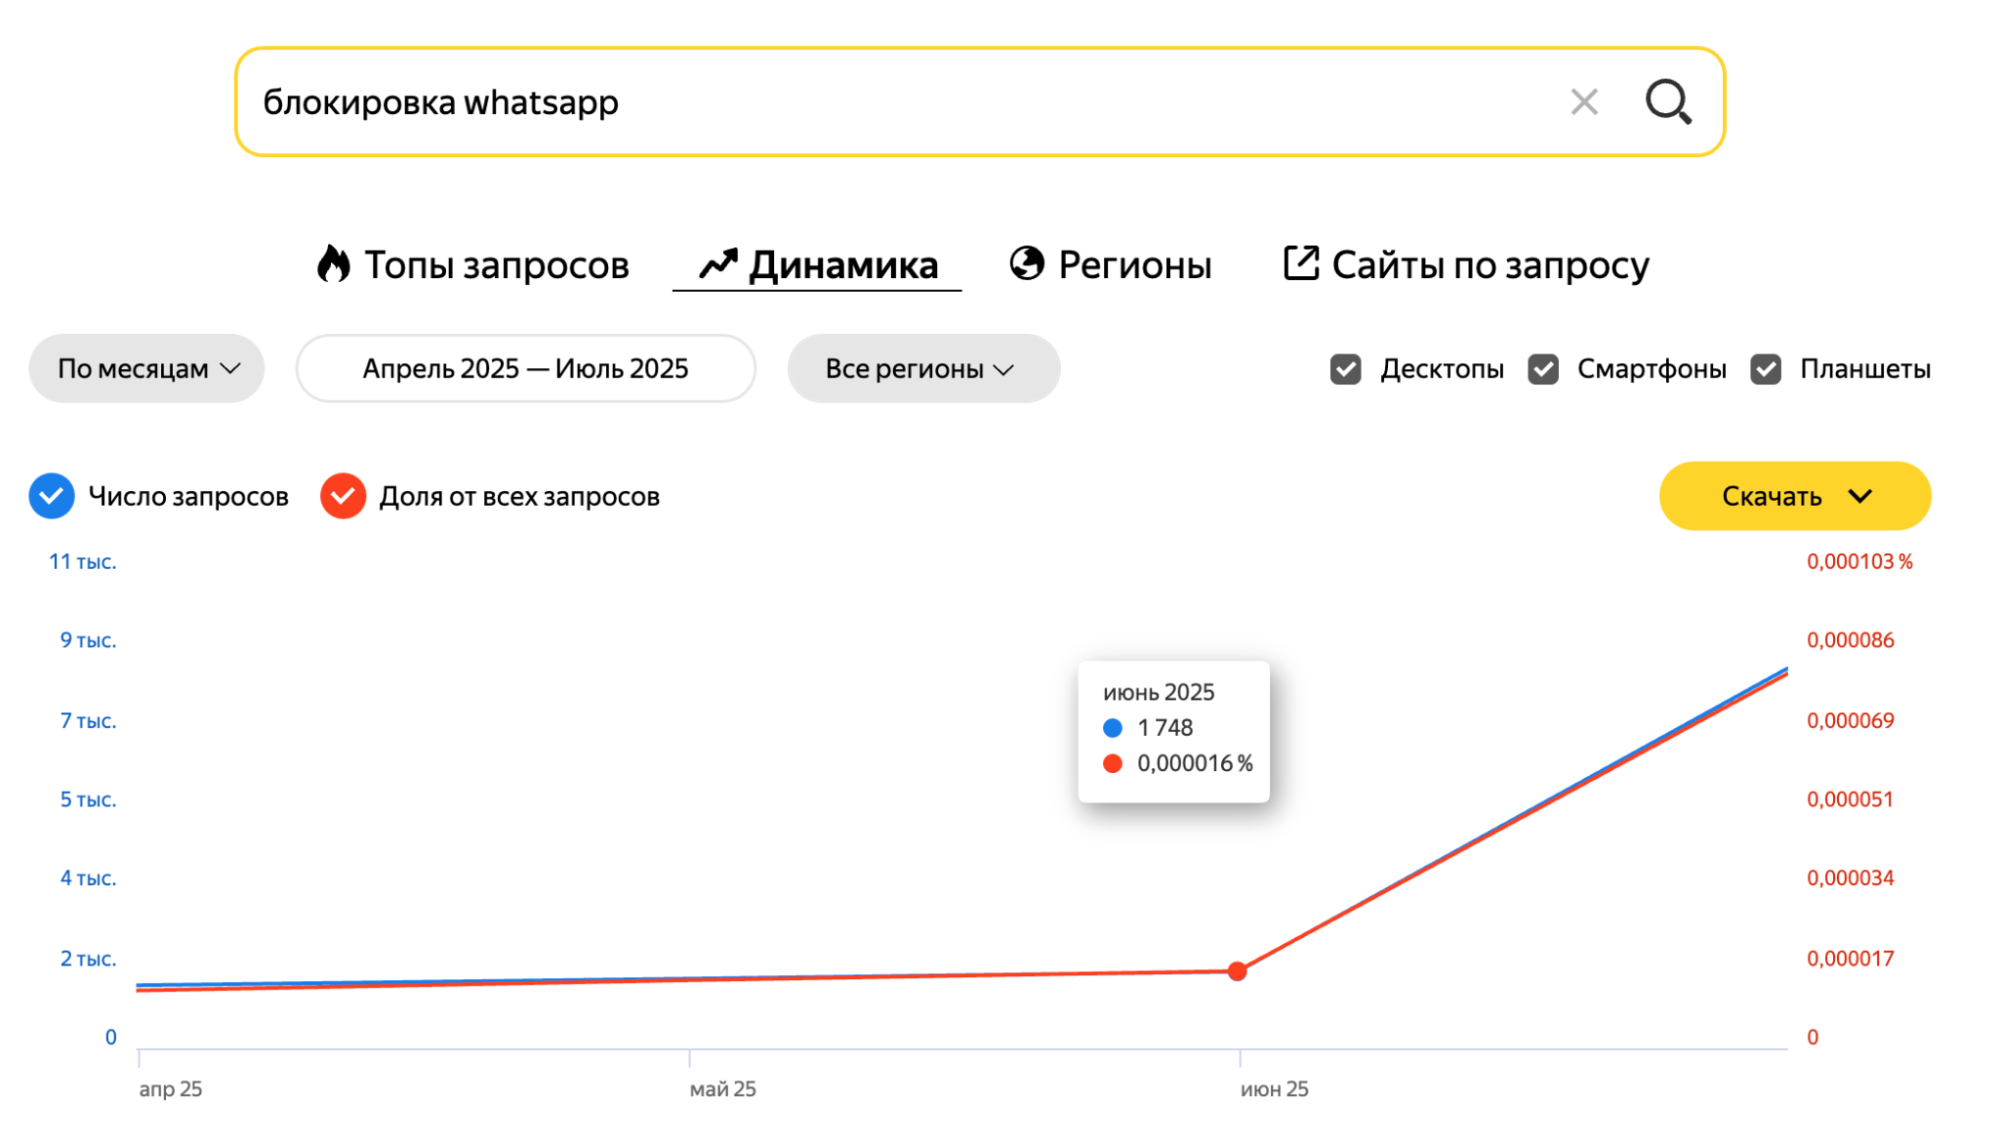Click the '0,000069' right axis label

point(1850,721)
